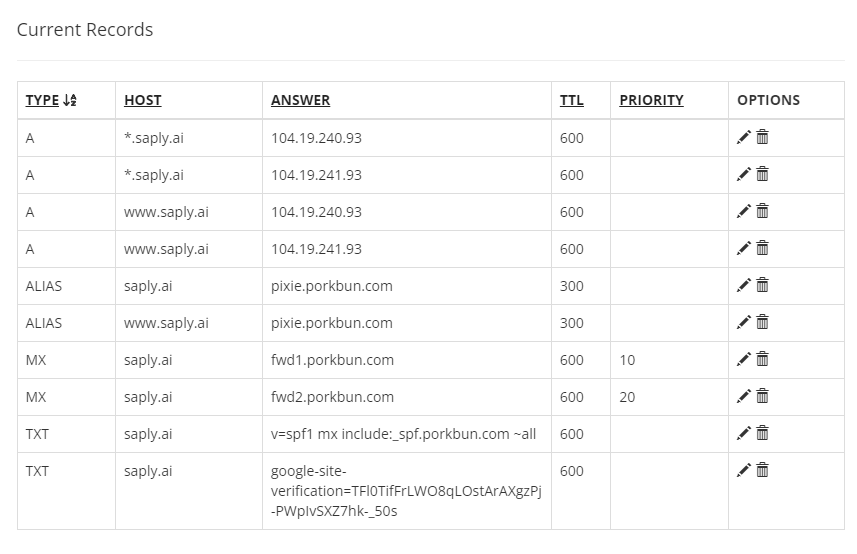
Task: Delete the www.saply.ai ALIAS record
Action: tap(762, 323)
